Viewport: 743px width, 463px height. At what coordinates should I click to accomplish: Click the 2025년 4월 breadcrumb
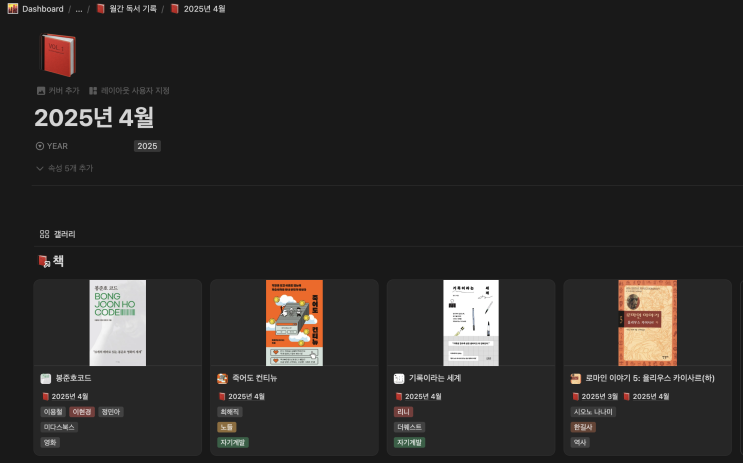pos(204,9)
